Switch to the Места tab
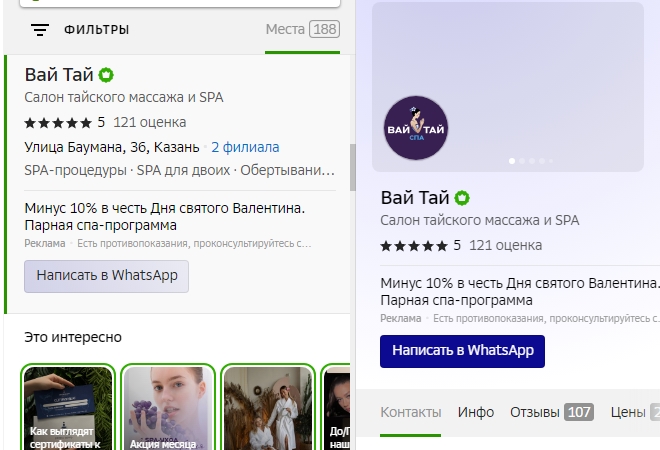This screenshot has width=660, height=450. tap(303, 29)
